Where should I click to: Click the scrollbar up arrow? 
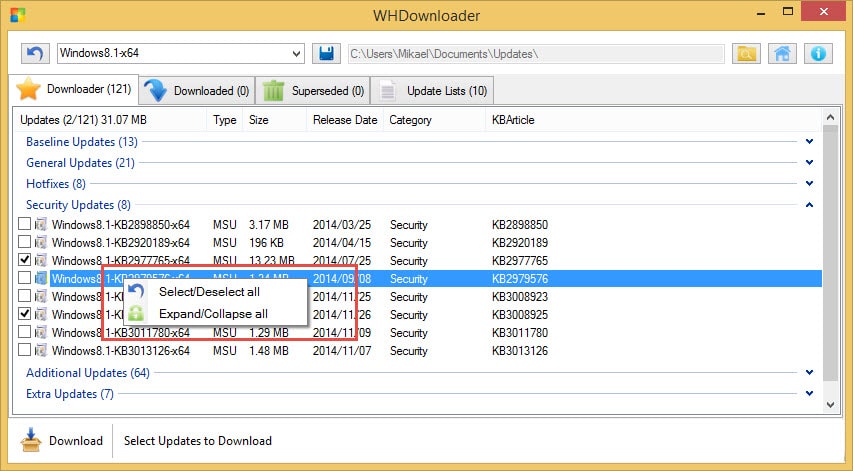tap(830, 117)
